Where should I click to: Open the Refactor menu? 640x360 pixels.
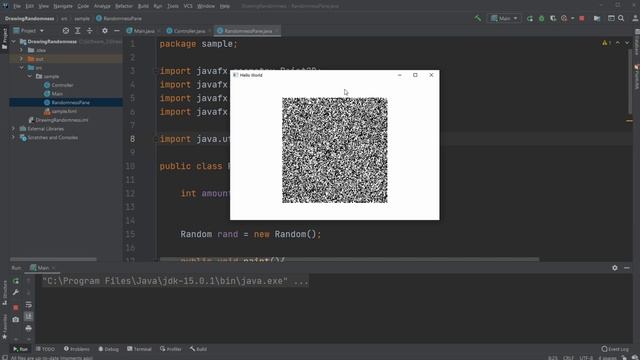124,6
